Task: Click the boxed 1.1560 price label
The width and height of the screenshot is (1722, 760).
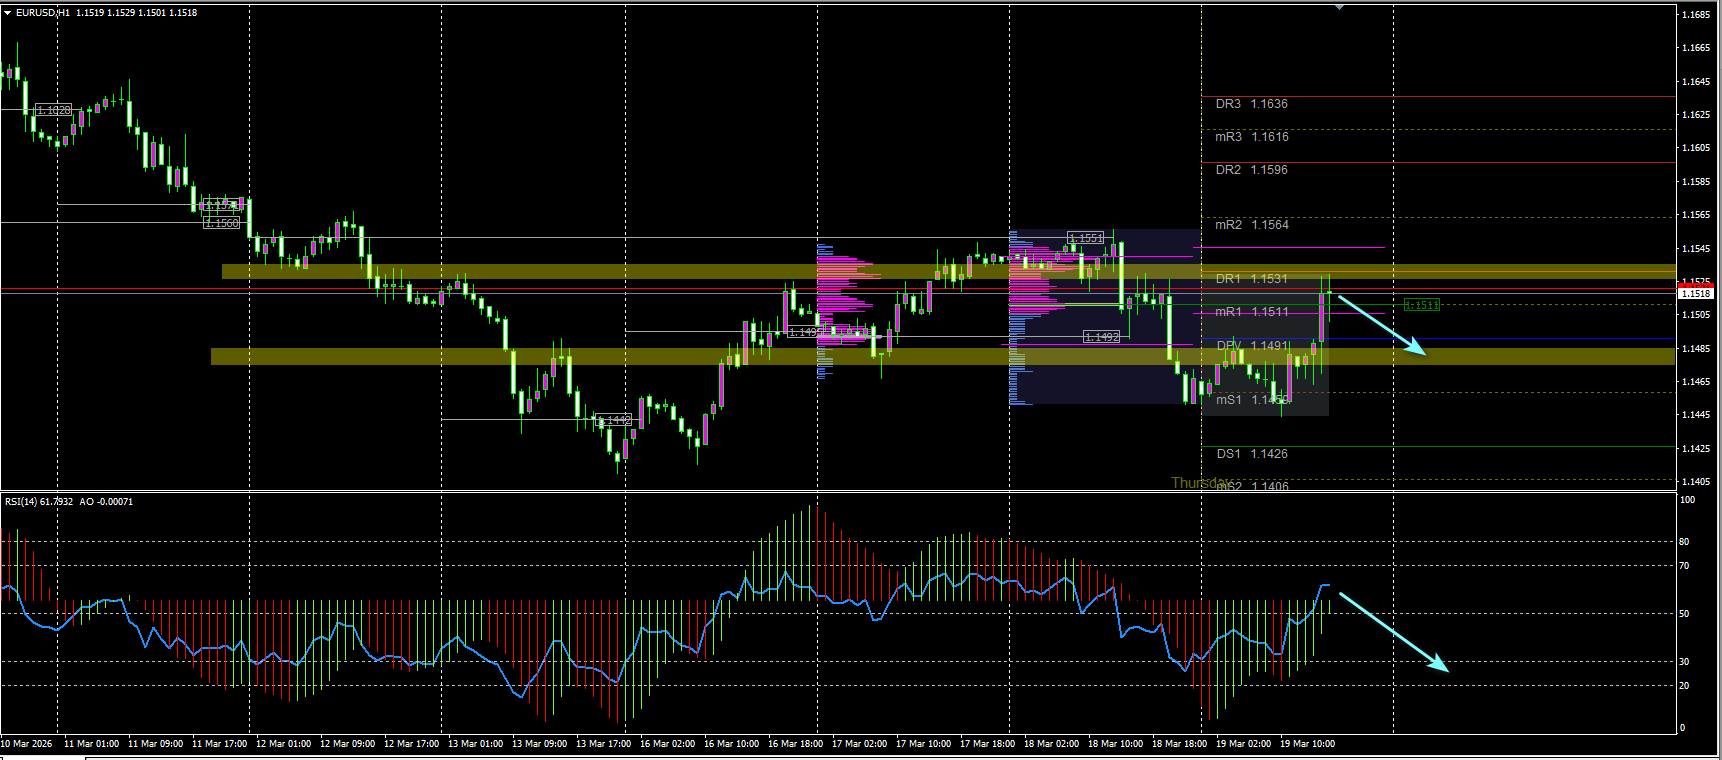Action: [221, 223]
